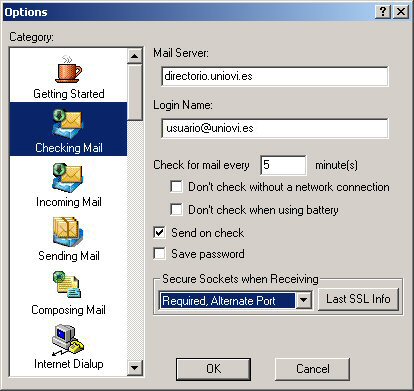
Task: Click the Last SSL Info button
Action: point(358,299)
